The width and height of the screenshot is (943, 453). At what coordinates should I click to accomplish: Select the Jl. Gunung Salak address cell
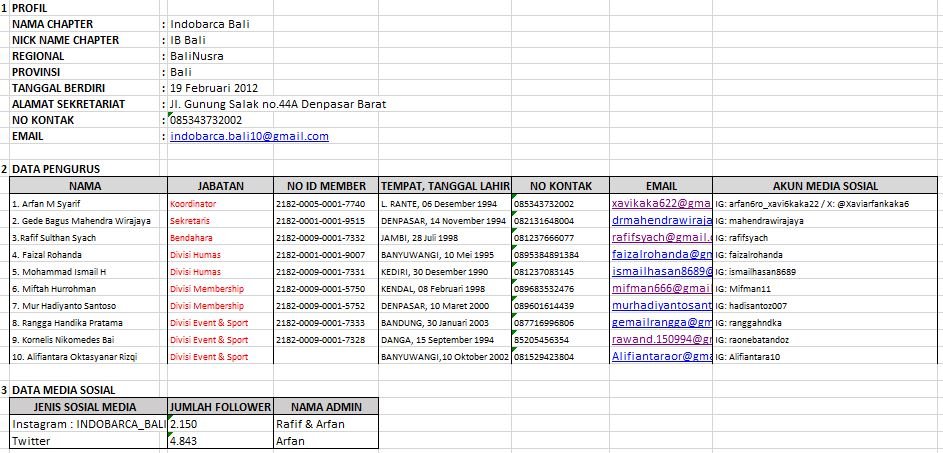pos(278,104)
